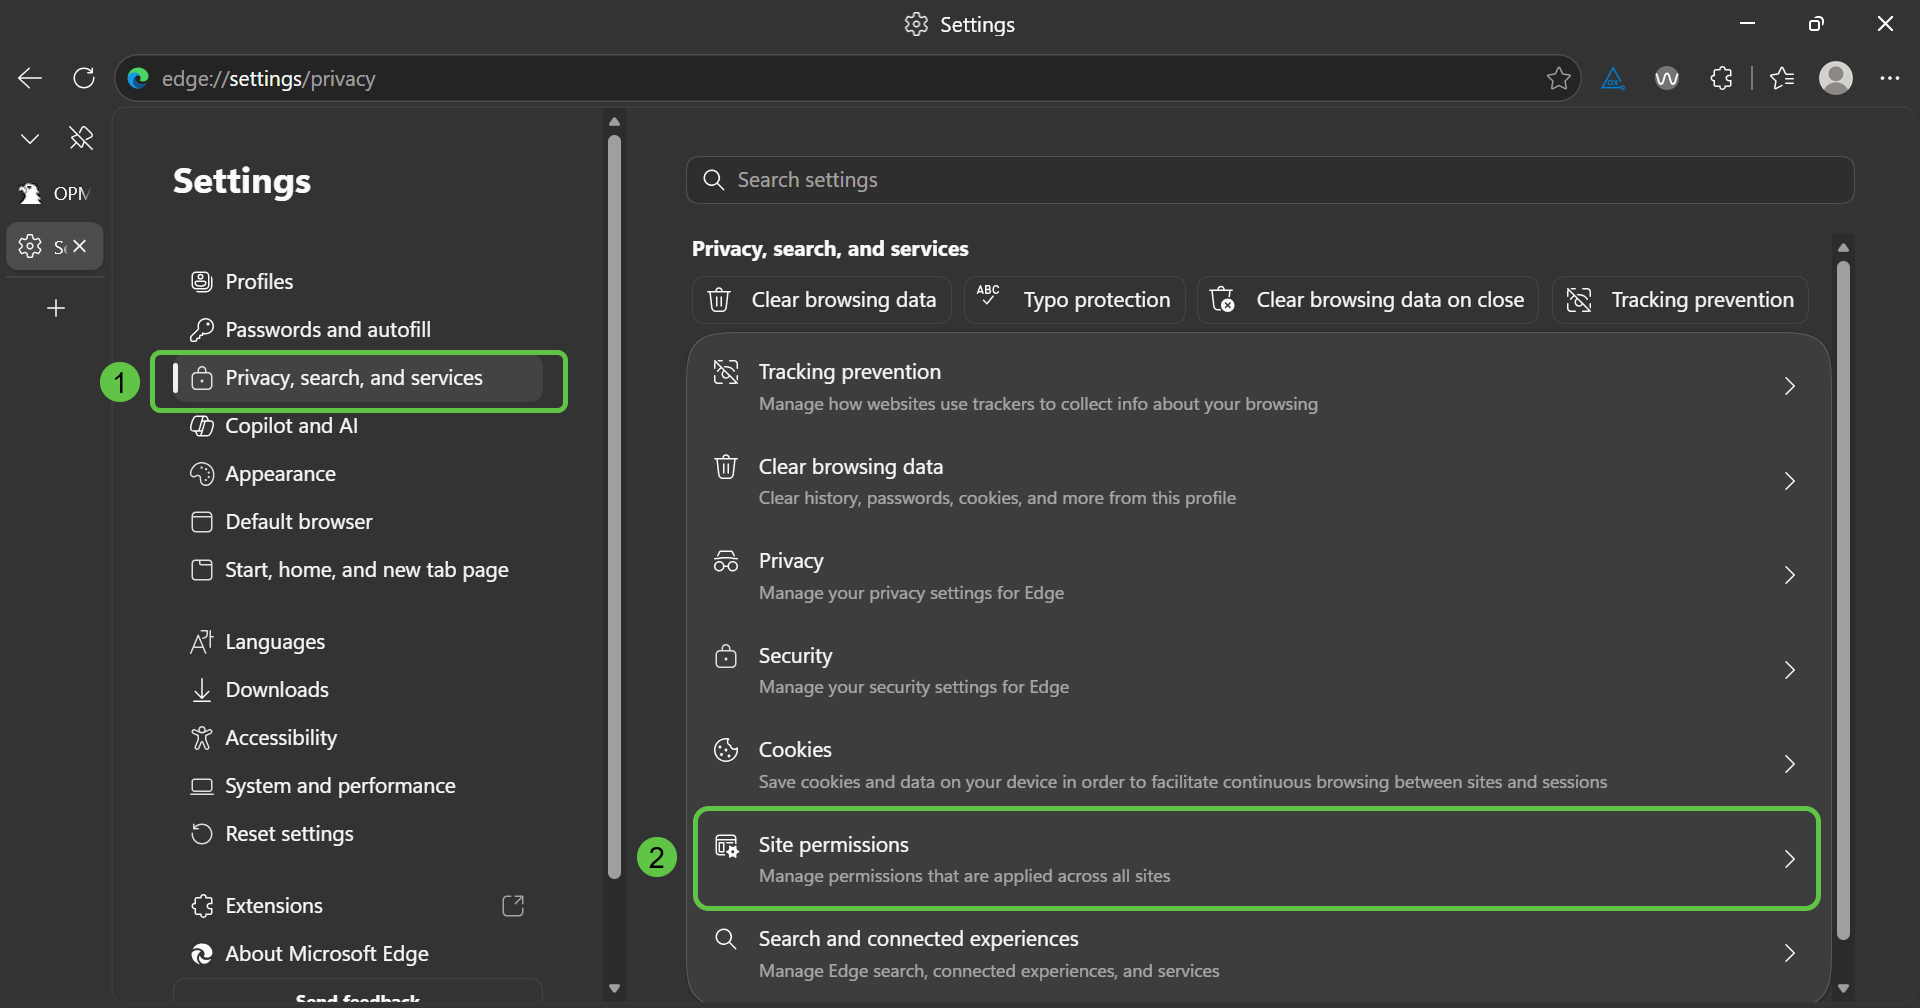The image size is (1920, 1008).
Task: Close the Settings vertical tab
Action: pyautogui.click(x=80, y=246)
